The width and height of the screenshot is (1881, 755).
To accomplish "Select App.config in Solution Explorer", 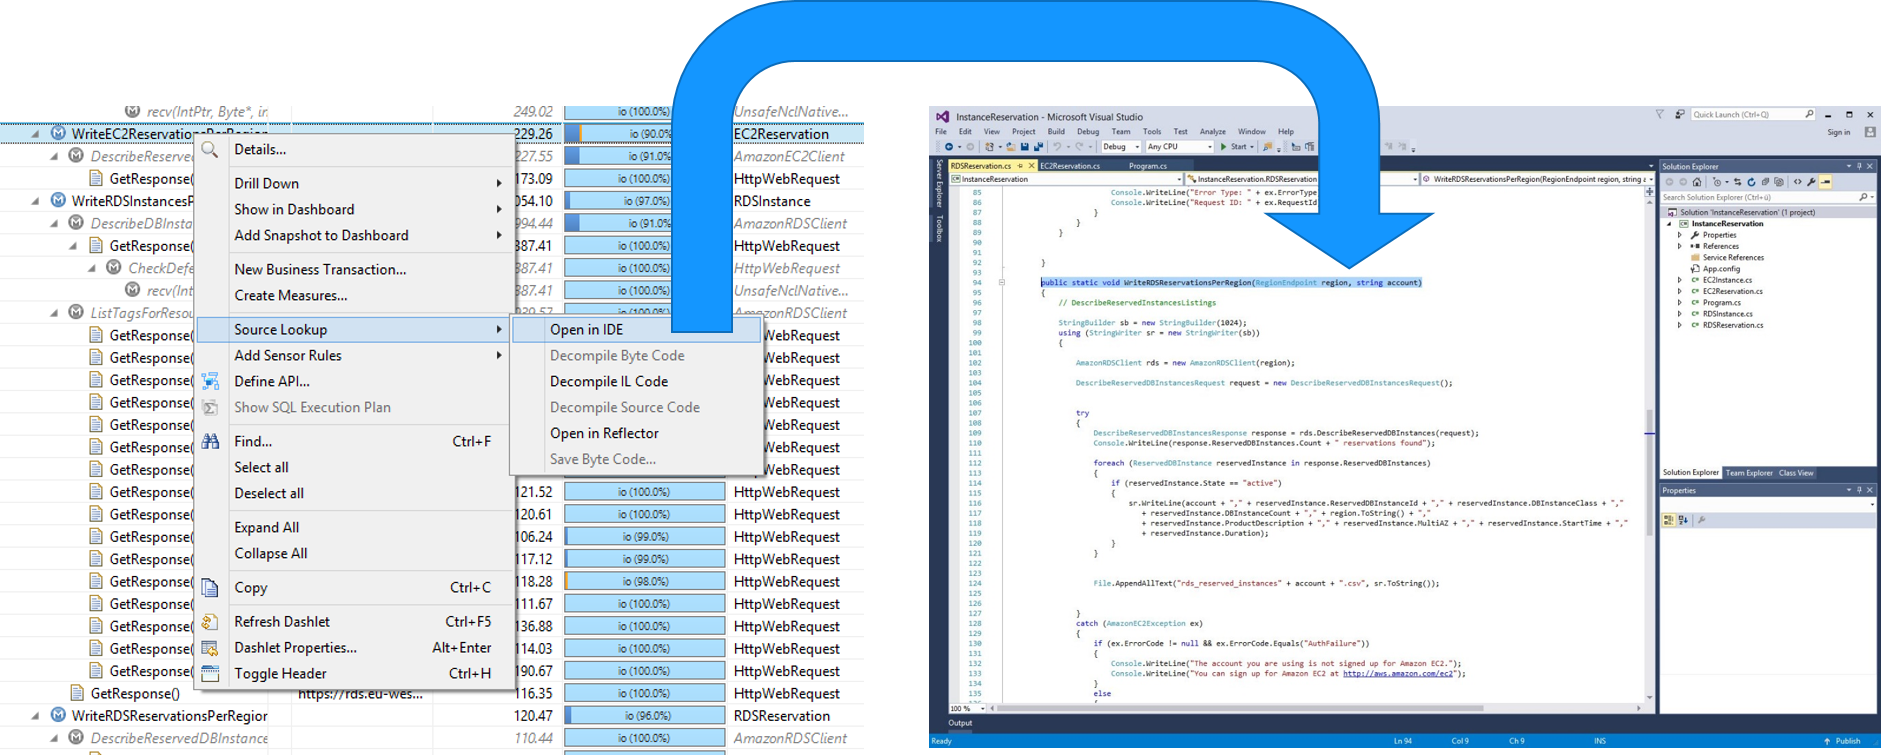I will coord(1721,269).
